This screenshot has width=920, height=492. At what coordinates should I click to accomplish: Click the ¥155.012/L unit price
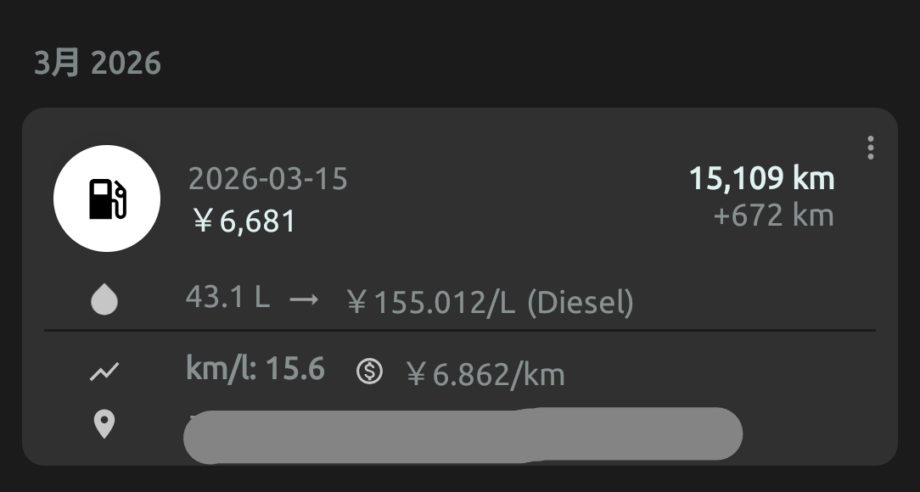click(431, 302)
